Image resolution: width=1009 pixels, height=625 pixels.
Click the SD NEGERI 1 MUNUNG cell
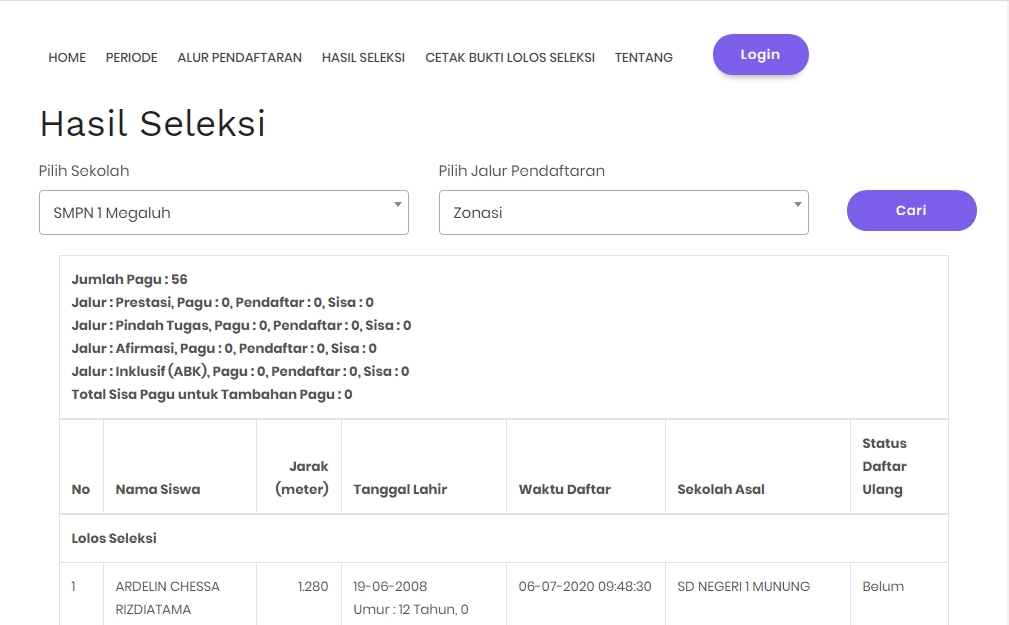pos(743,586)
